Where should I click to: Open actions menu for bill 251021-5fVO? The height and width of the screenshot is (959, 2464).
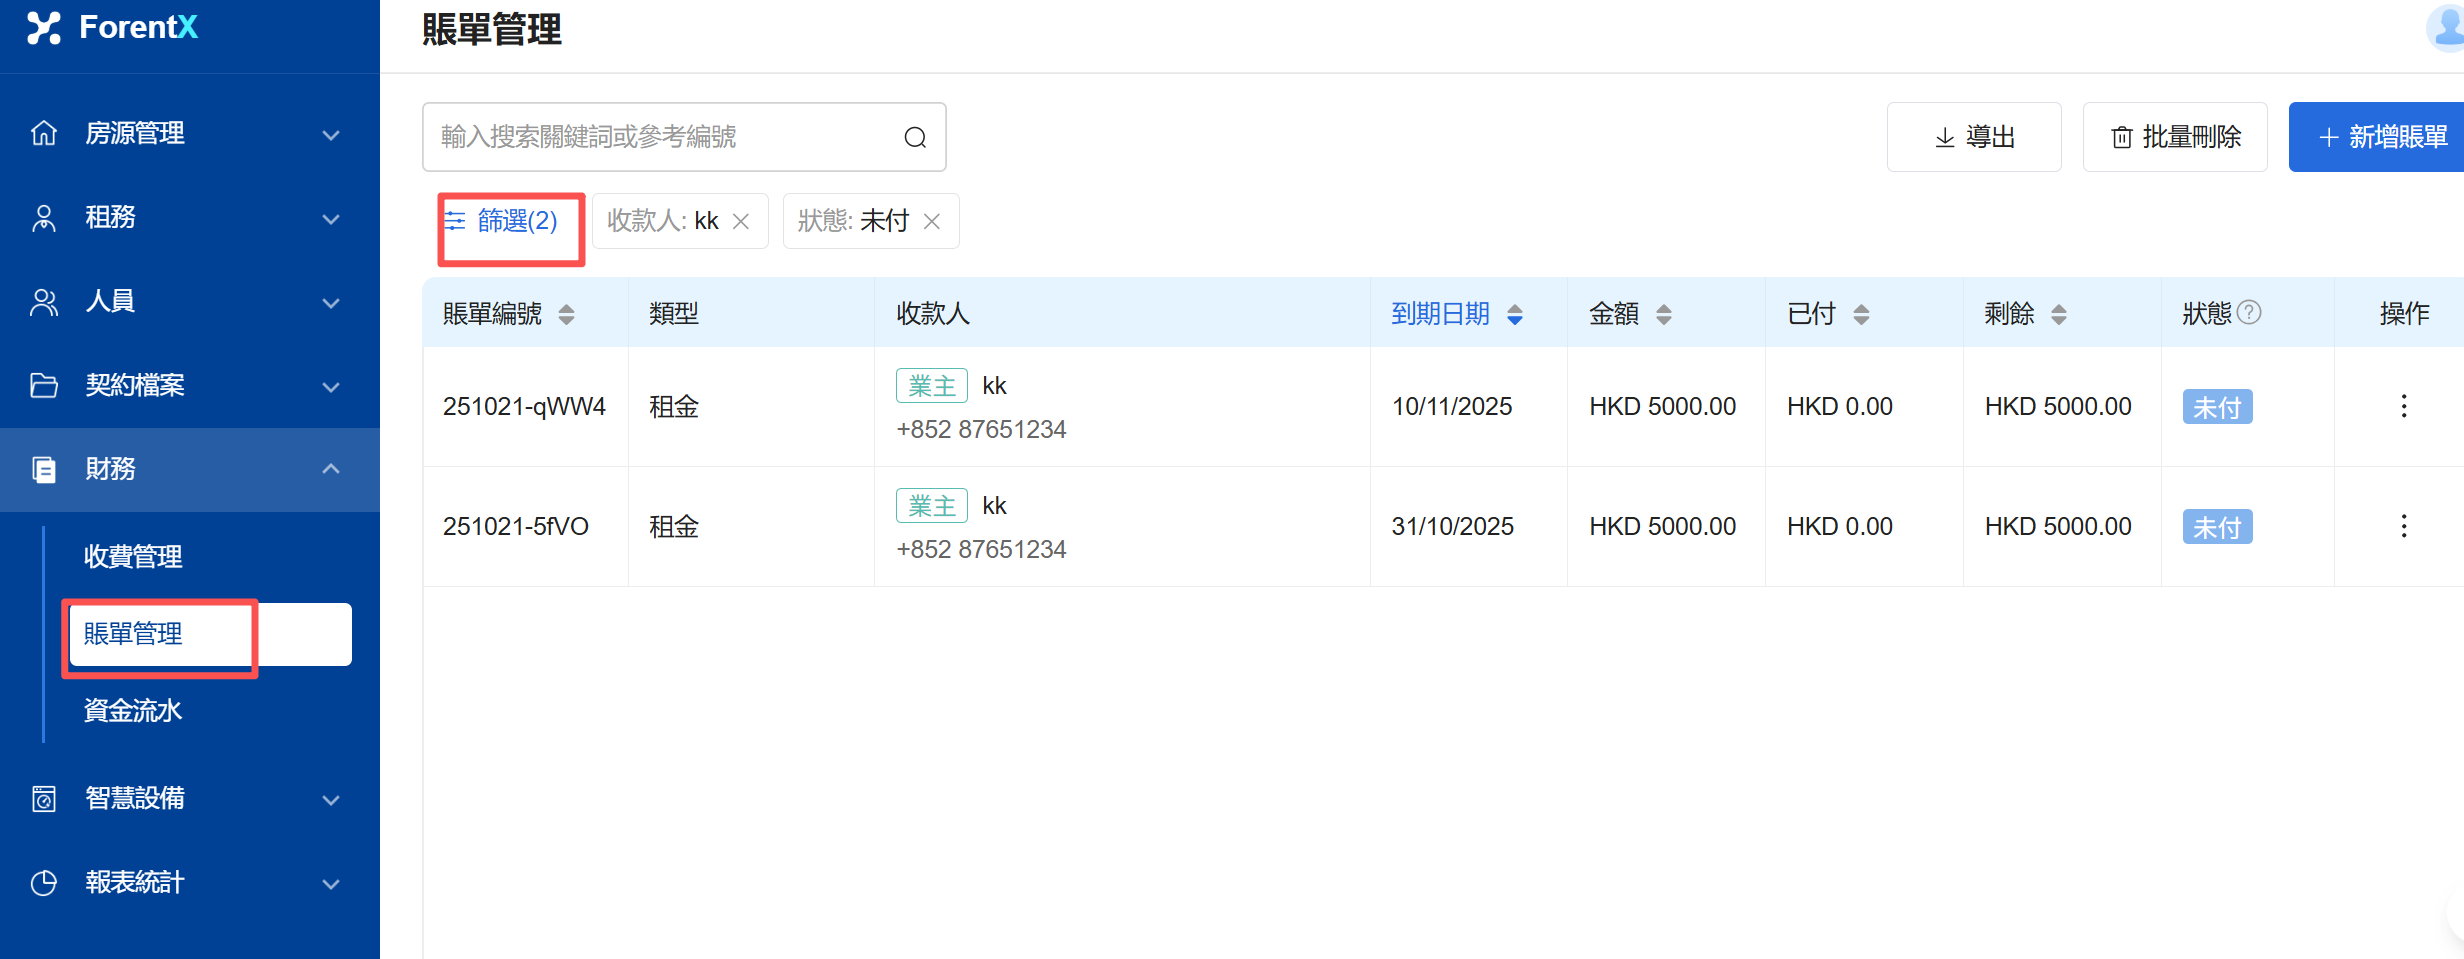click(x=2403, y=526)
